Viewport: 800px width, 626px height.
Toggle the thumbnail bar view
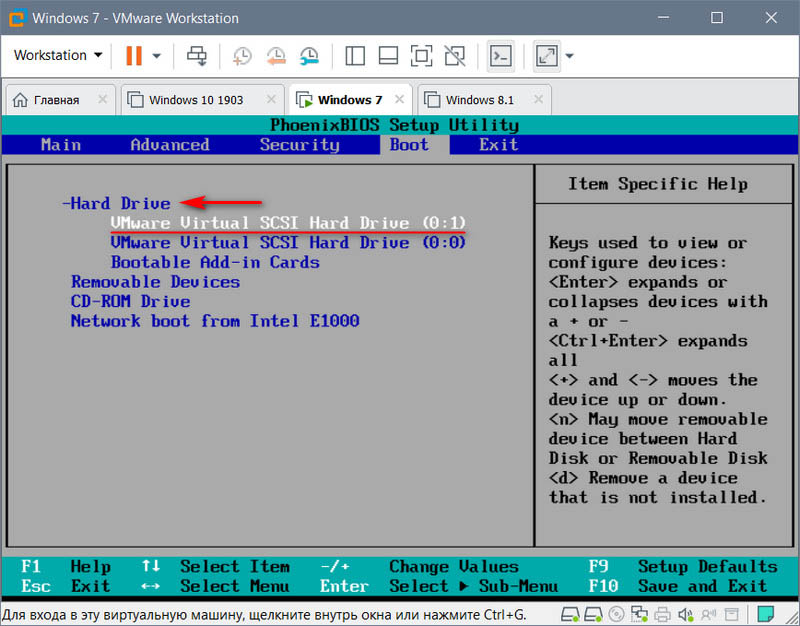pyautogui.click(x=388, y=56)
